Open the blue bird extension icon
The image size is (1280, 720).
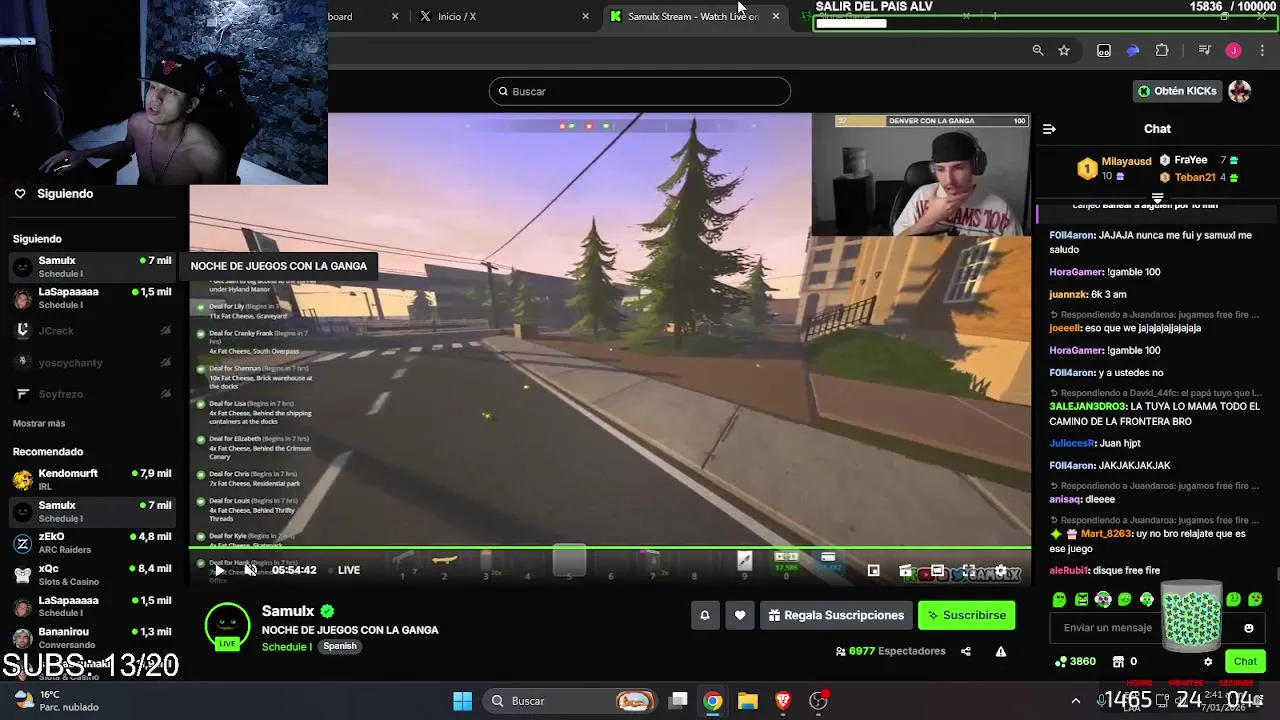(x=1133, y=50)
